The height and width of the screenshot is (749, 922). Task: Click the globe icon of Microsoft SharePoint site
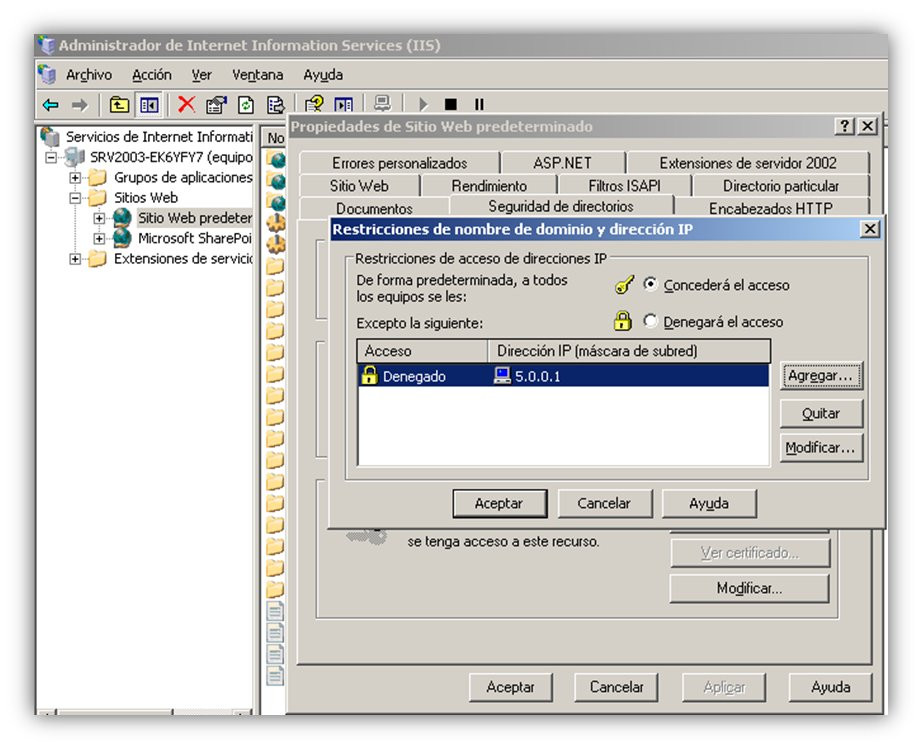click(x=122, y=238)
